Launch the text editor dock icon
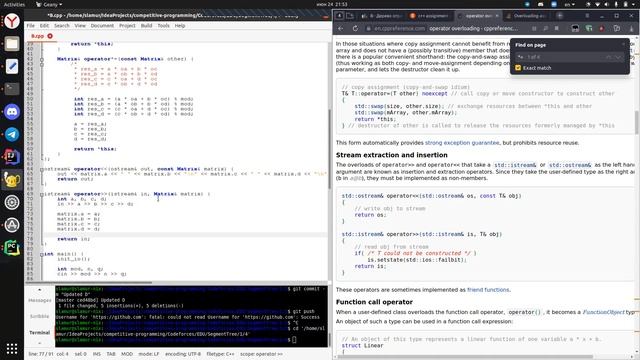The width and height of the screenshot is (640, 360). [x=12, y=66]
